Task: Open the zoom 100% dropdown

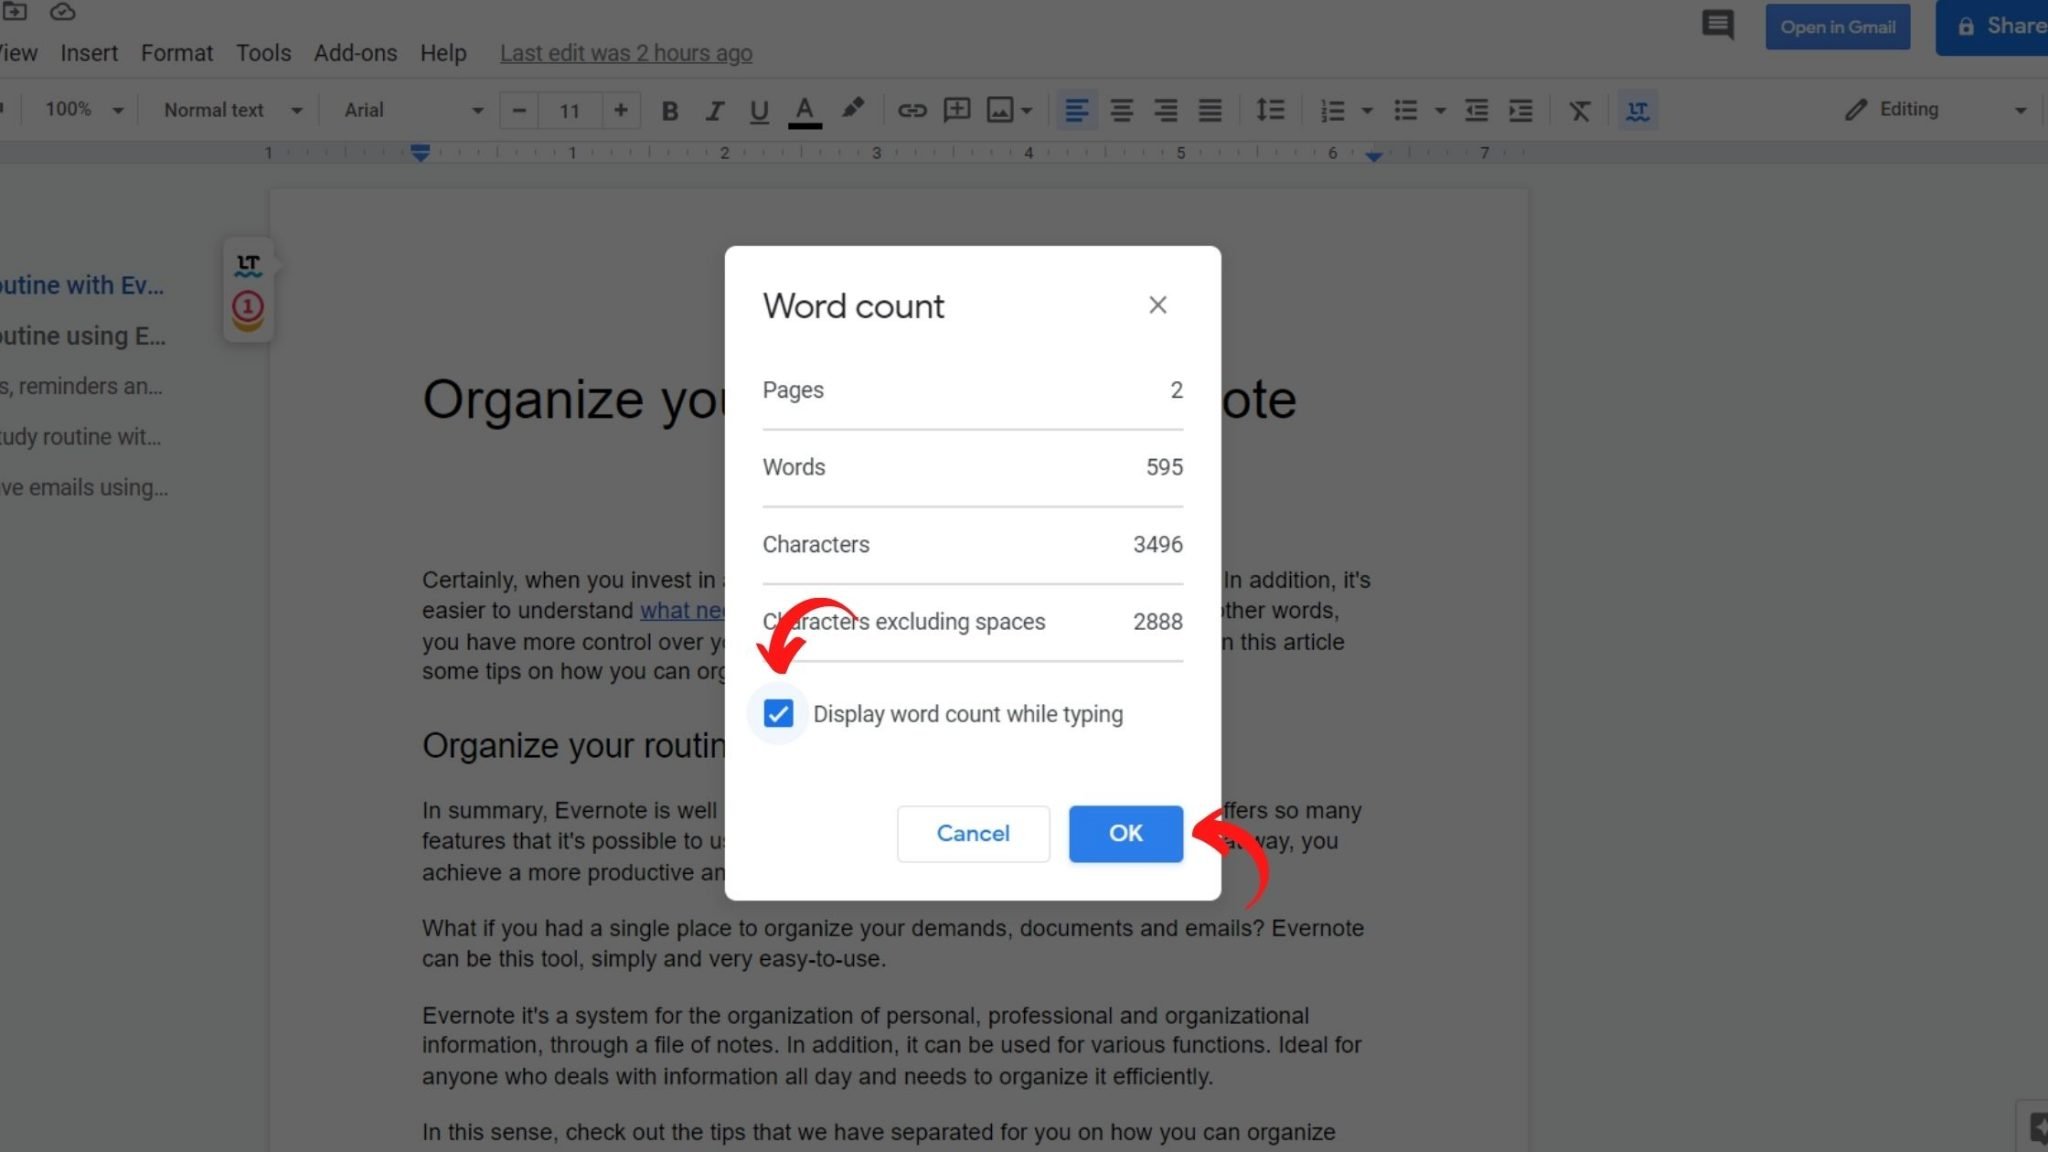Action: click(84, 109)
